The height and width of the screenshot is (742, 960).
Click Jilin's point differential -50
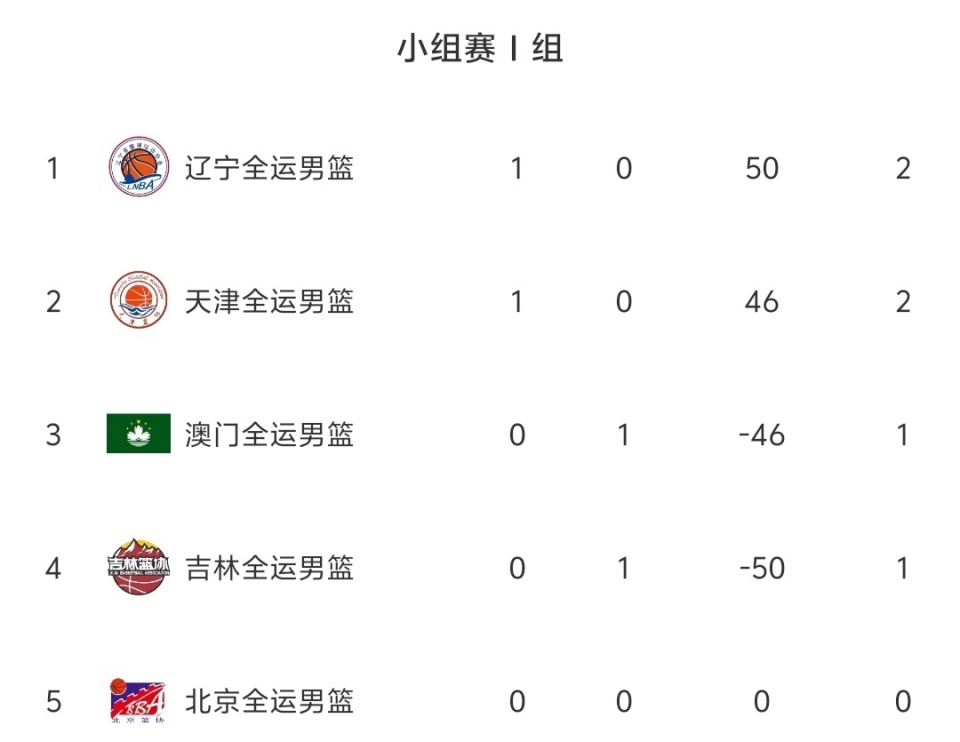click(x=762, y=568)
